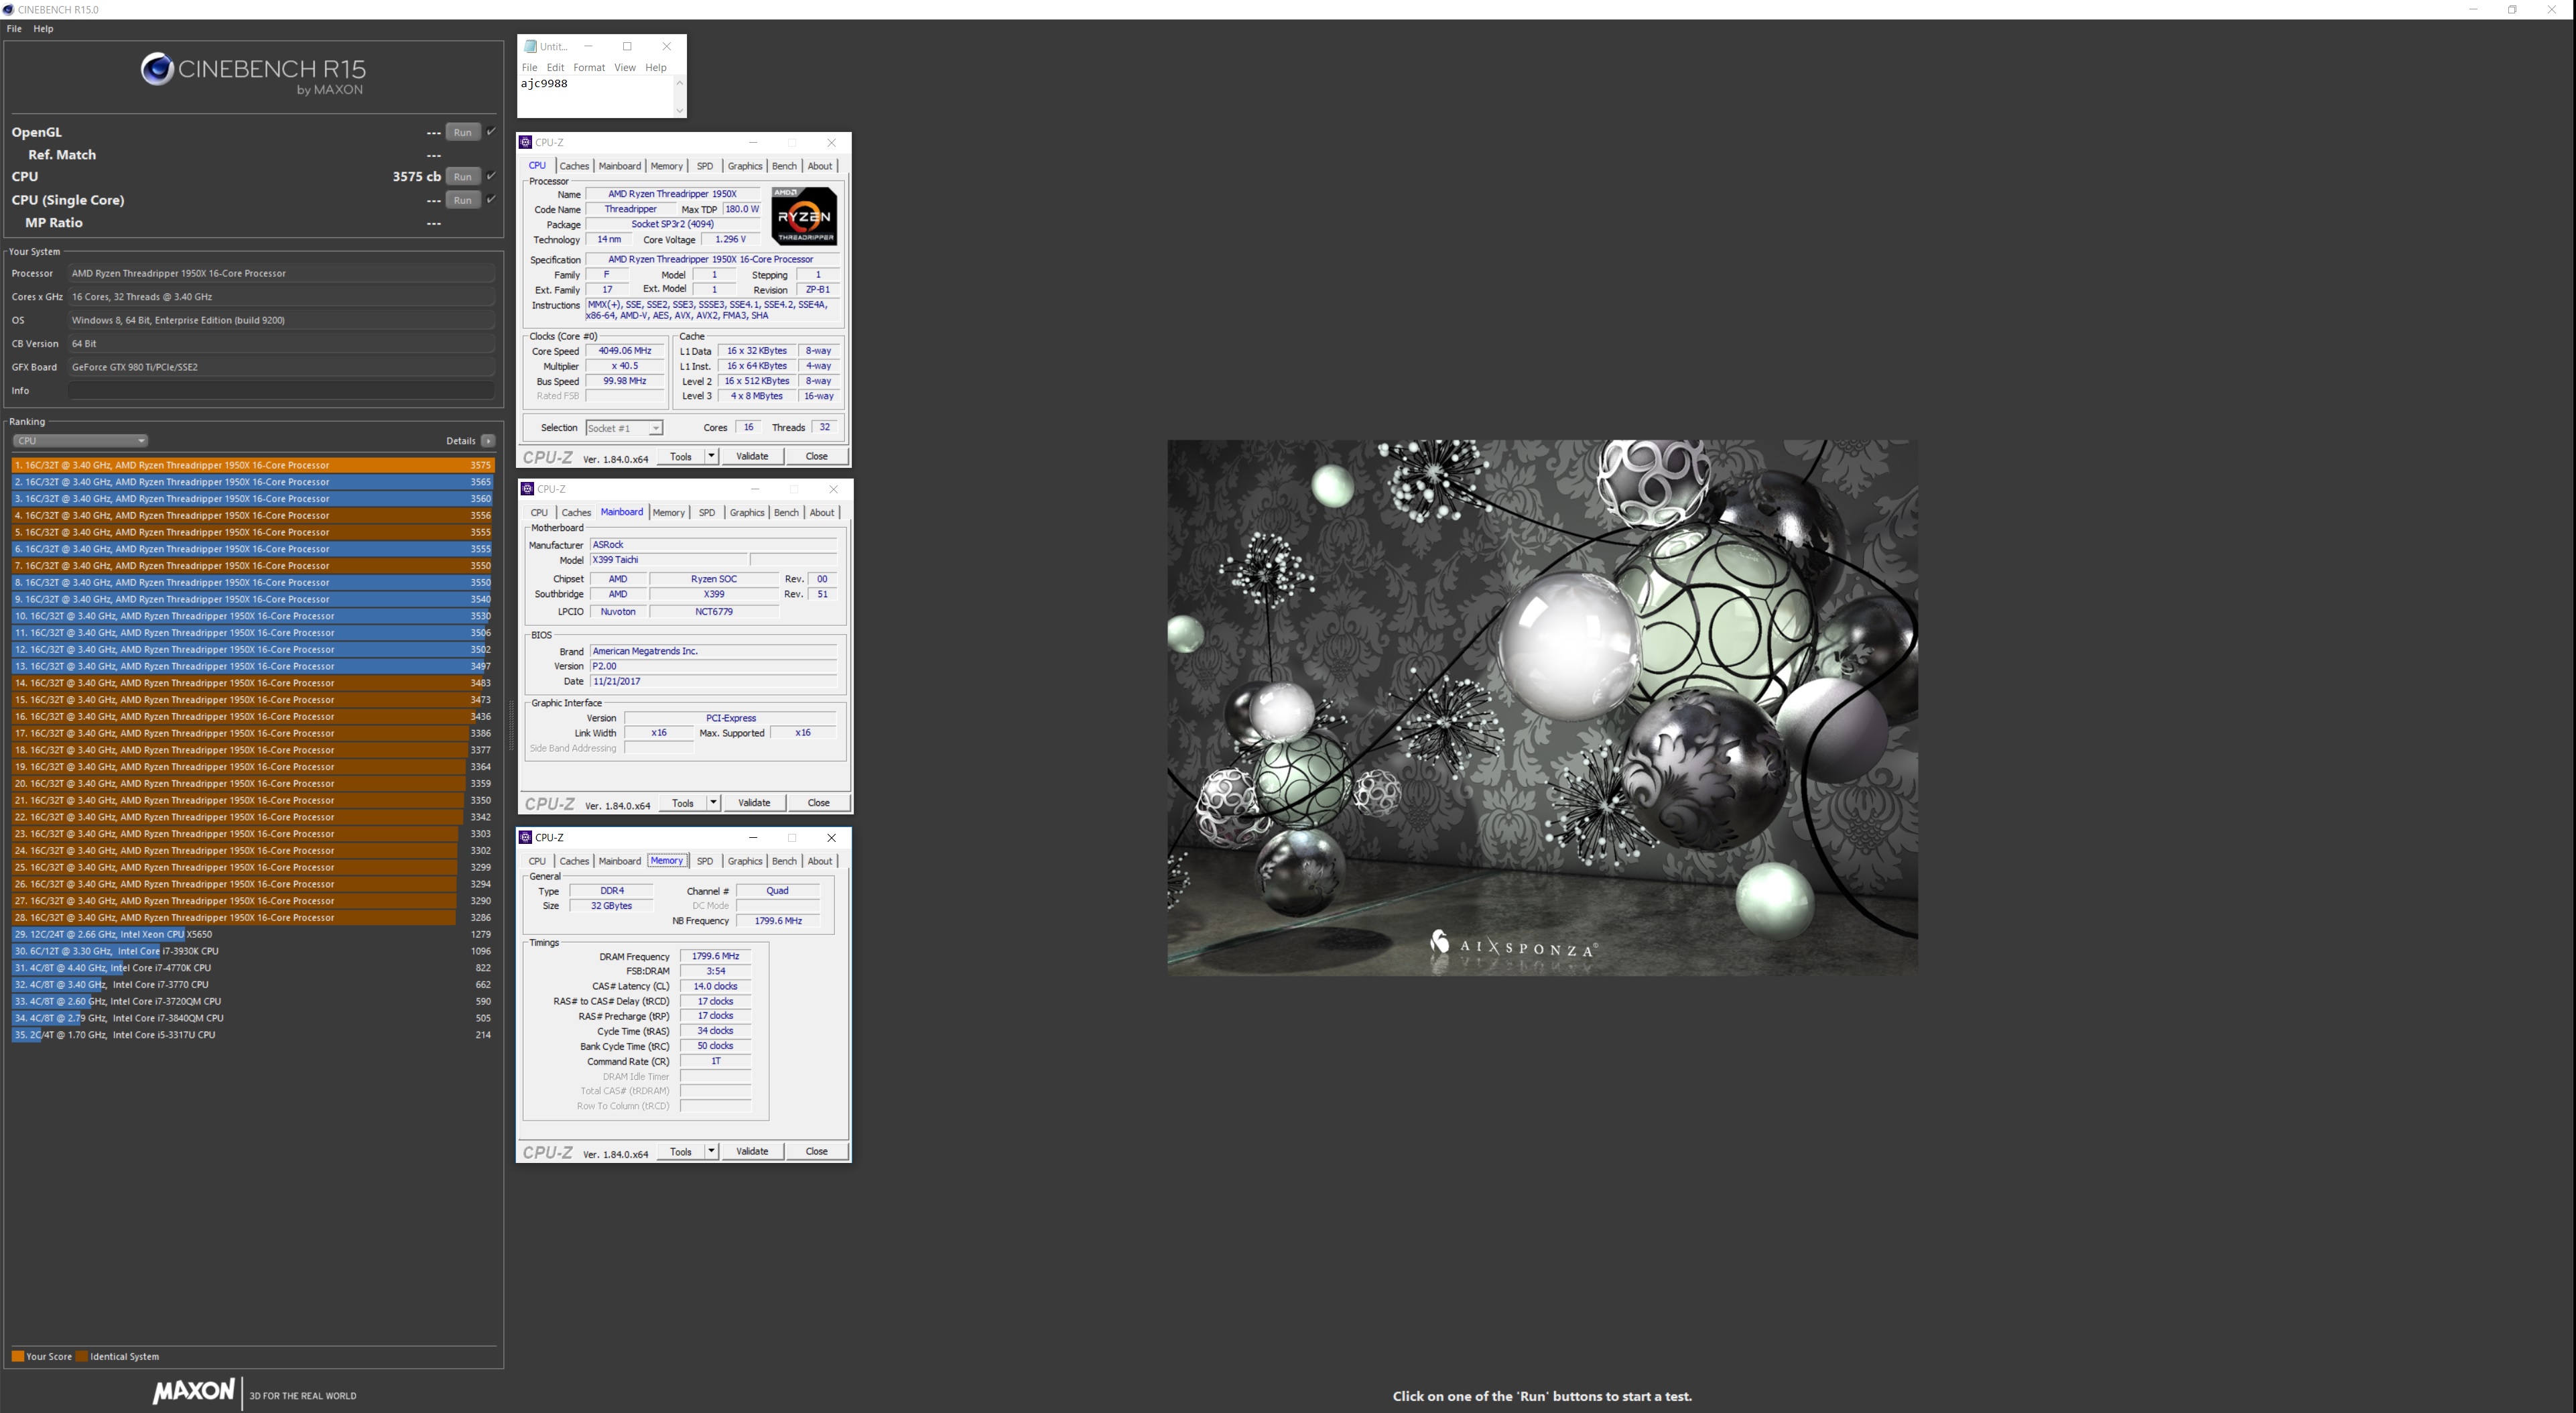This screenshot has width=2576, height=1413.
Task: Open the Socket #1 selection dropdown
Action: (x=624, y=428)
